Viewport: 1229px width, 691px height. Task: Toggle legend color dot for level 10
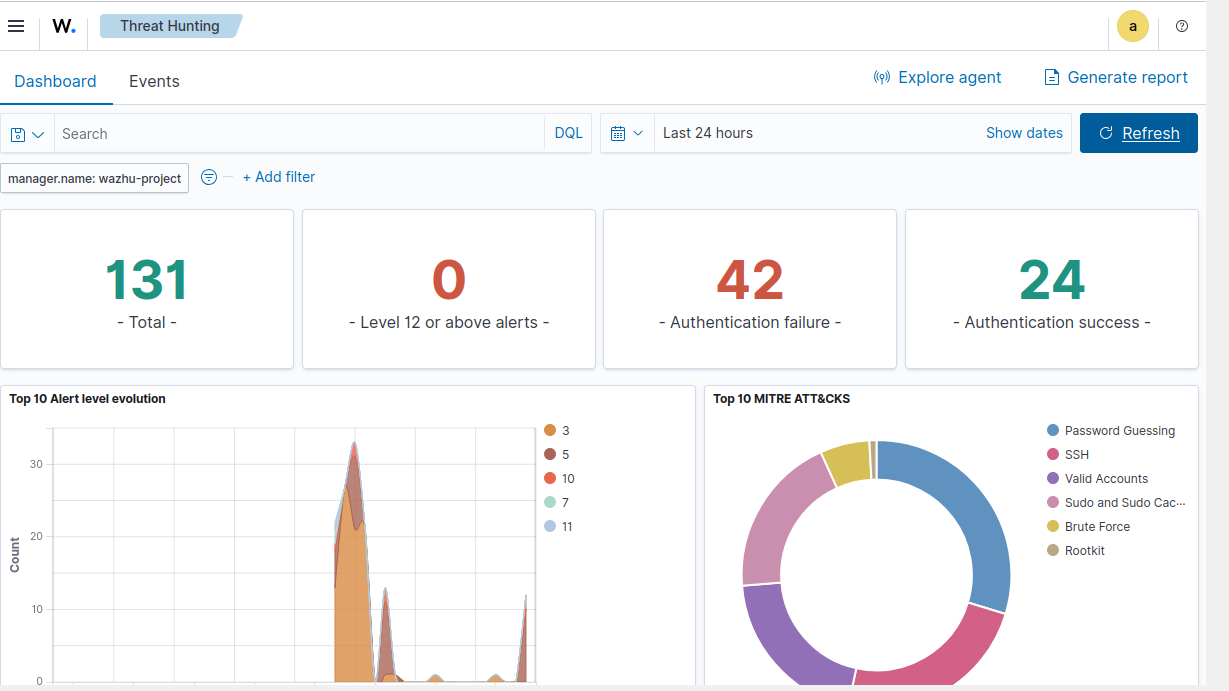[550, 479]
